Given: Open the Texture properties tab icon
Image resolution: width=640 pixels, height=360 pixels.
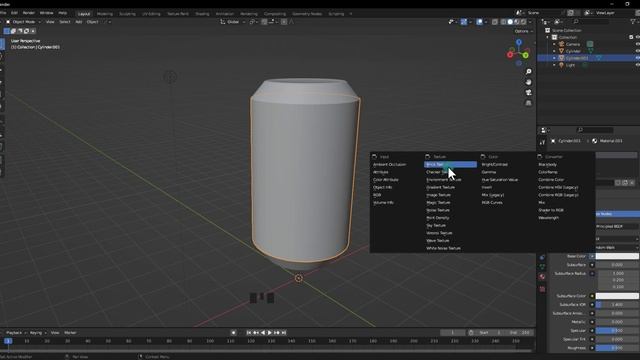Looking at the screenshot, I should tap(542, 289).
